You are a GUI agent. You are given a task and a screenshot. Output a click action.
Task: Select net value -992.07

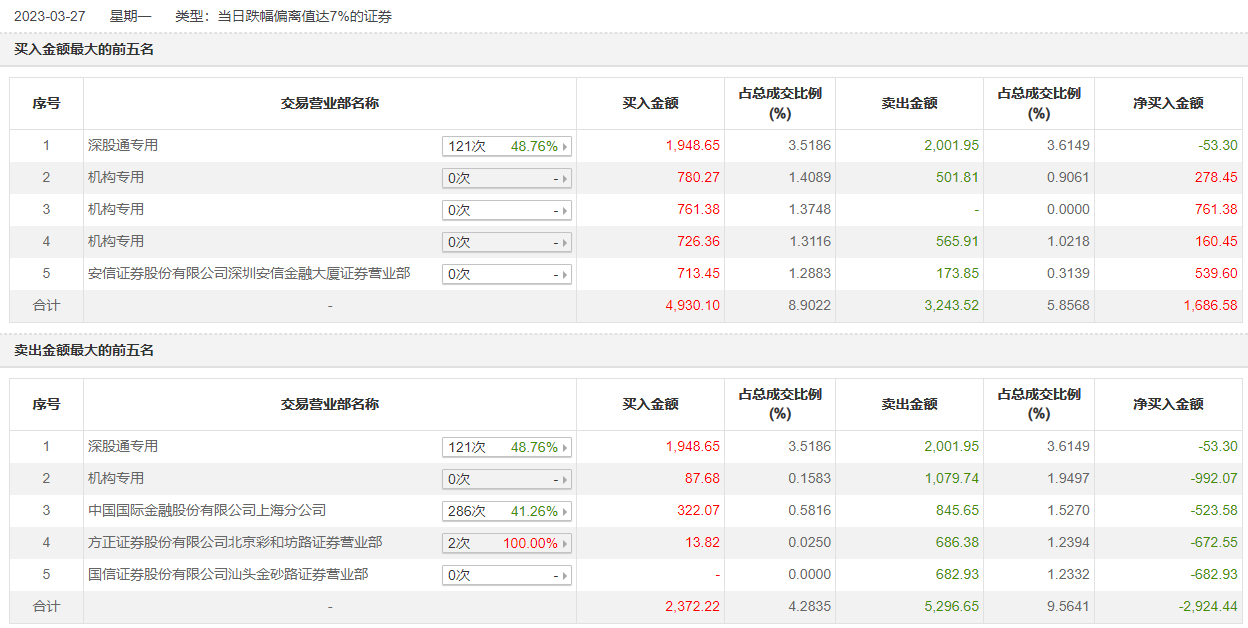coord(1214,478)
